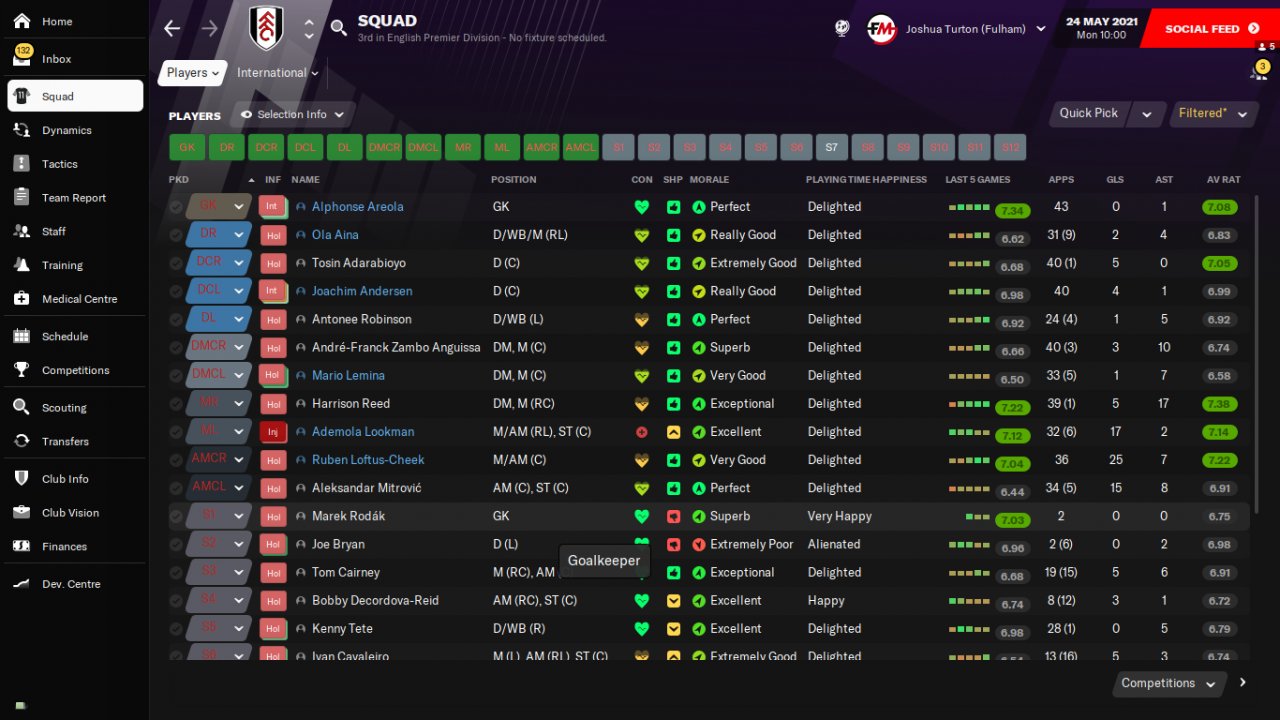Click the Scouting magnifier icon
Image resolution: width=1280 pixels, height=720 pixels.
pos(22,407)
